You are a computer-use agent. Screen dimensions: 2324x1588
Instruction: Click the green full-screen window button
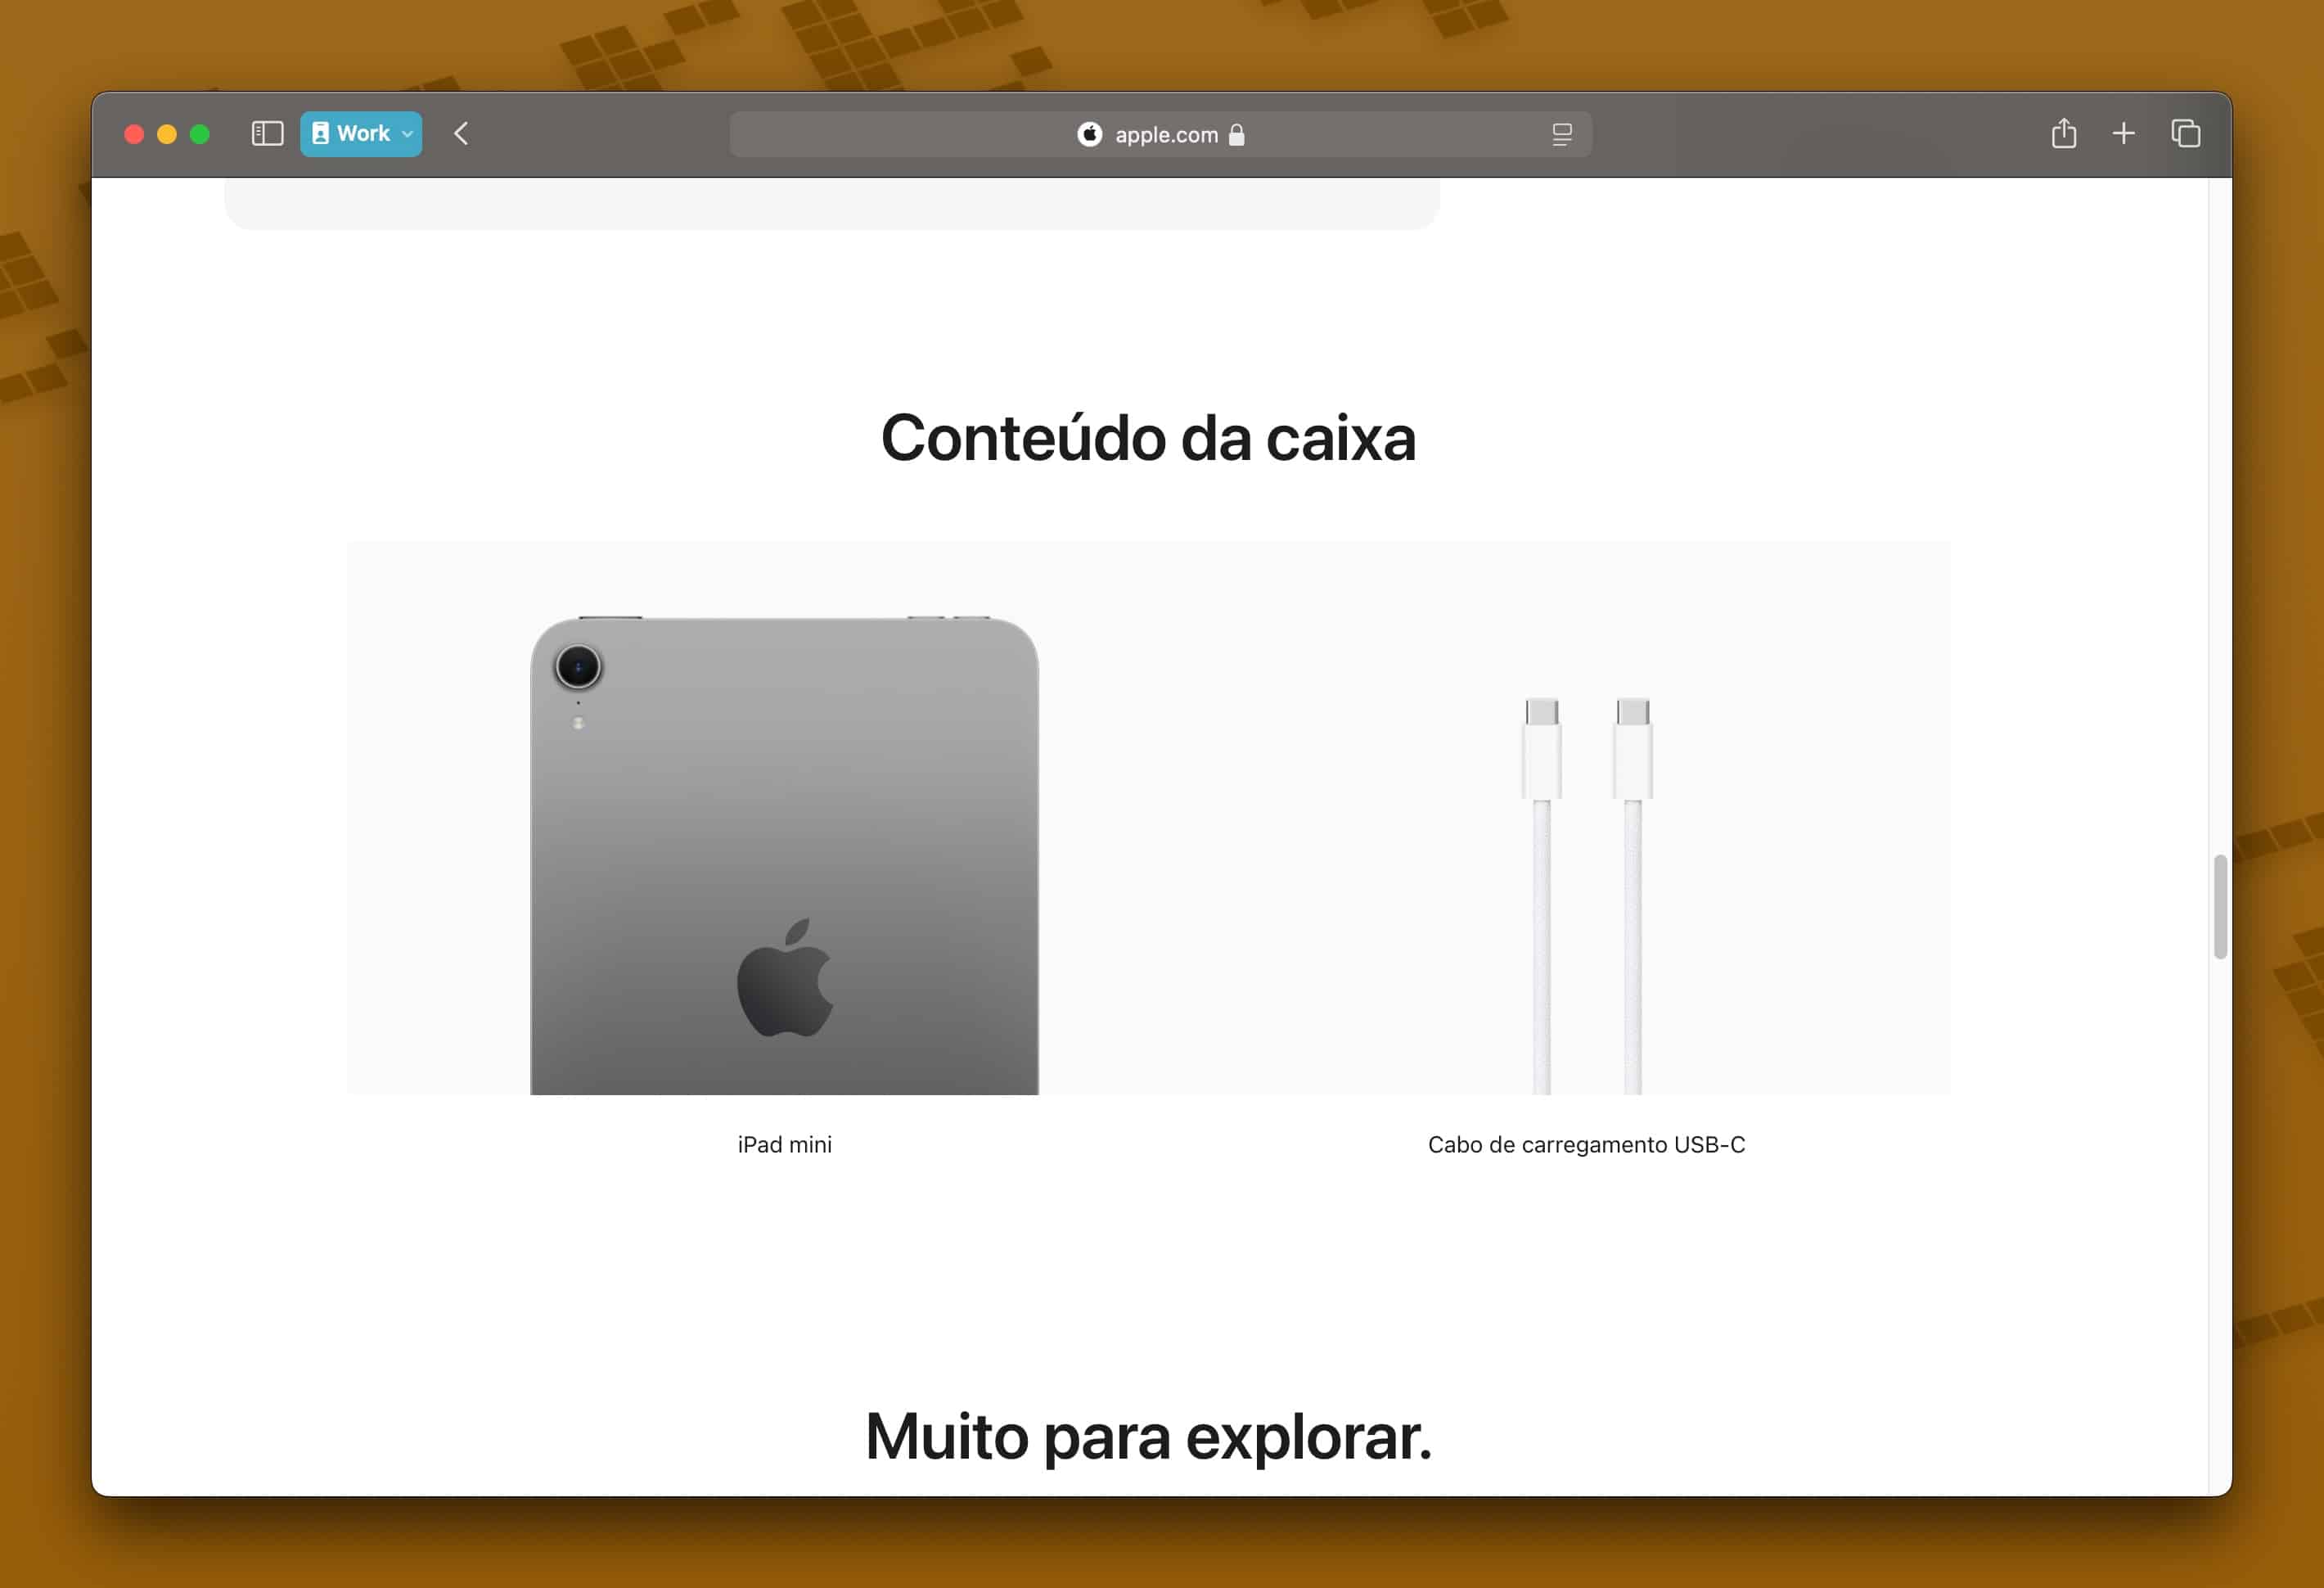click(200, 134)
